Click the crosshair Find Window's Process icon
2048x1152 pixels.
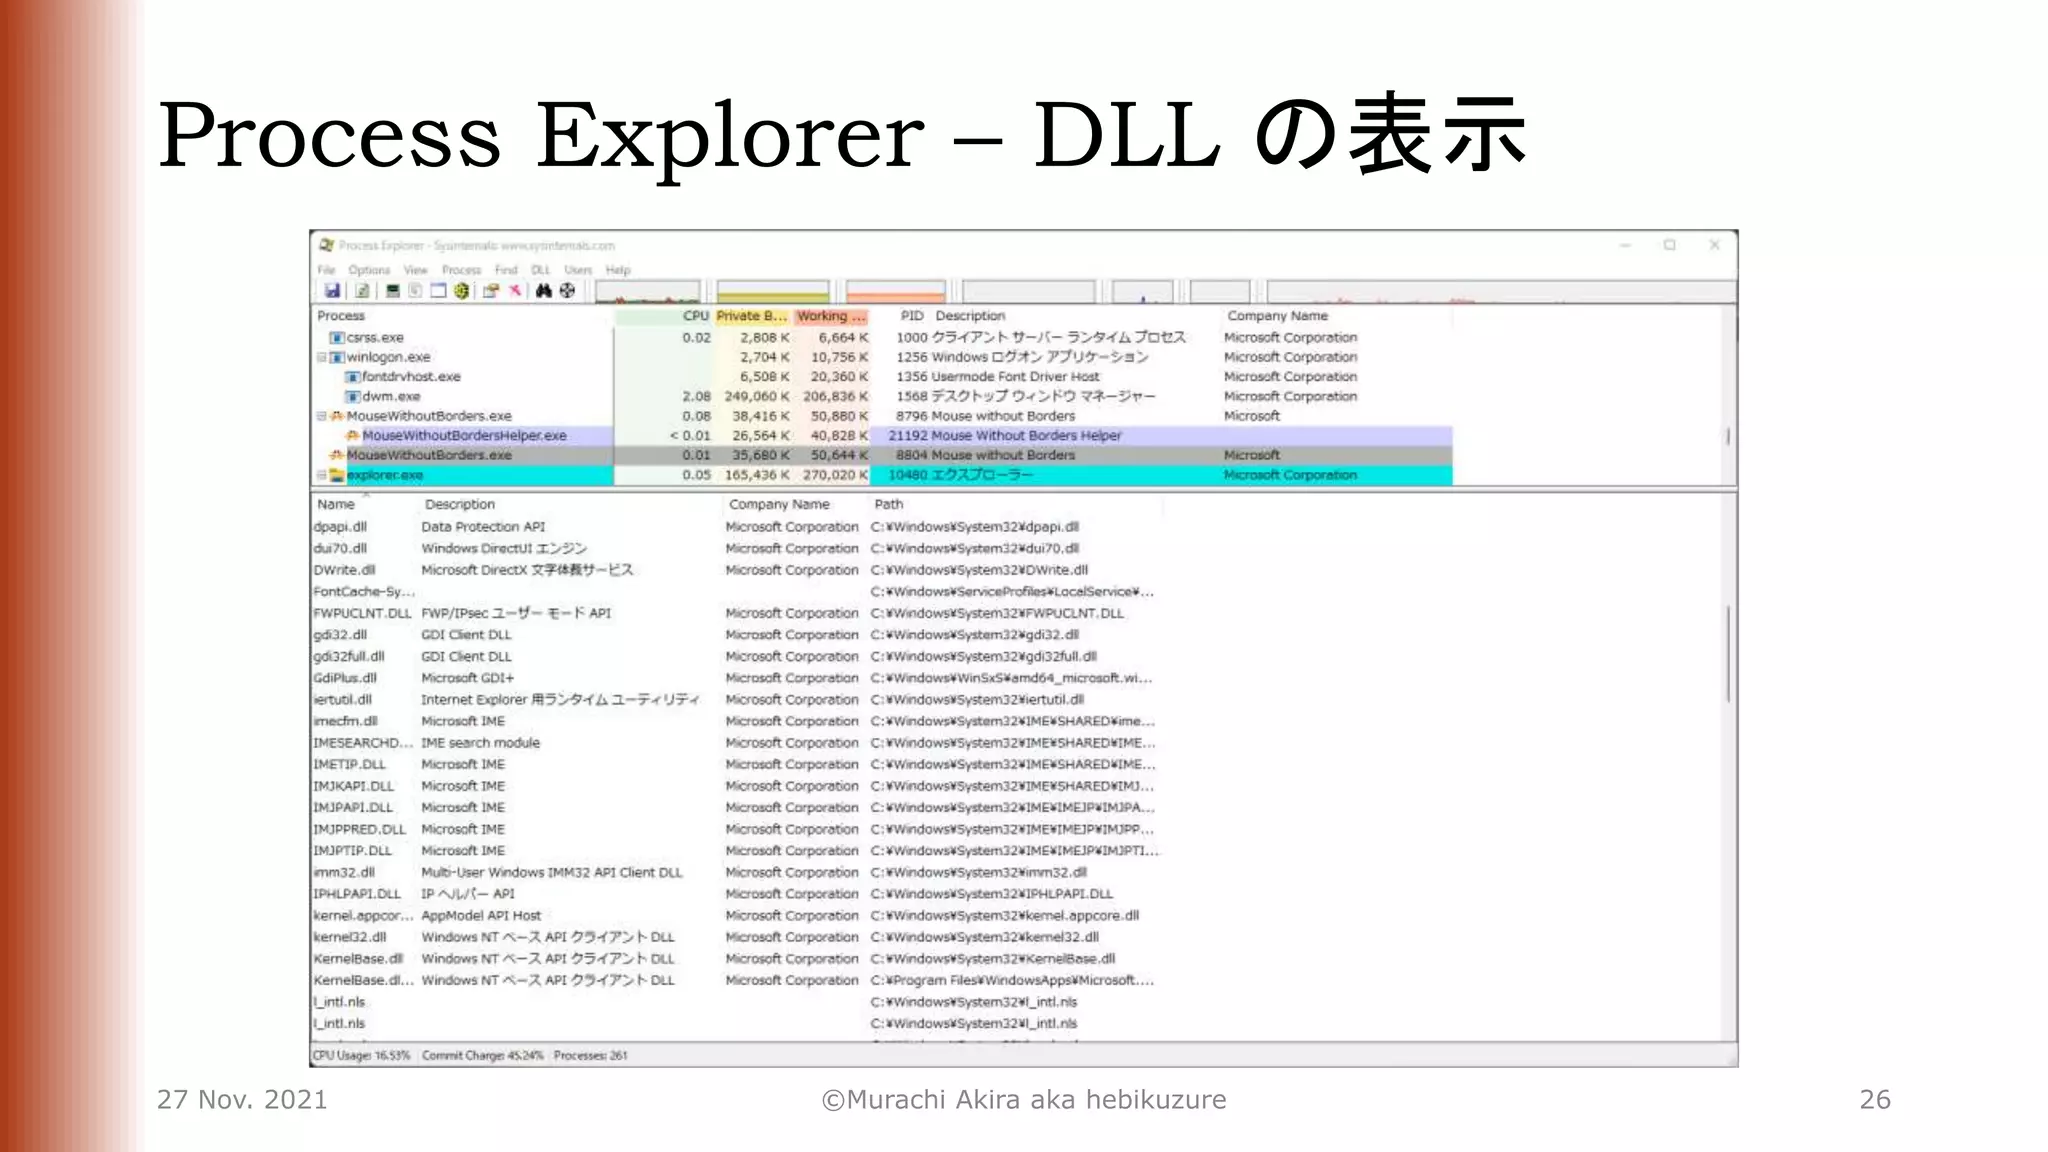[568, 291]
